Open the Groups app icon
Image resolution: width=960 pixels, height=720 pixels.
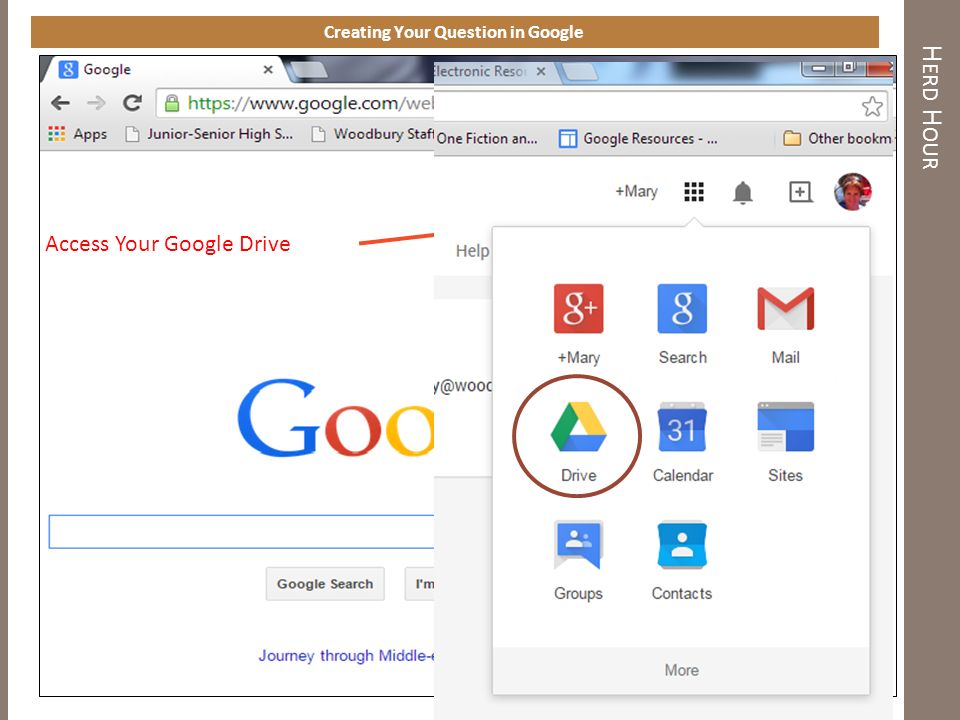578,544
